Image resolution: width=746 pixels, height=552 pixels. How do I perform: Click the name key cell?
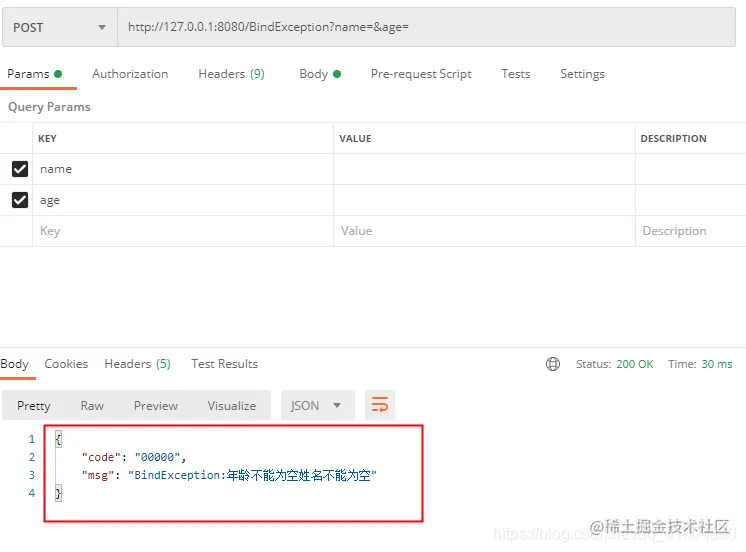(x=183, y=169)
